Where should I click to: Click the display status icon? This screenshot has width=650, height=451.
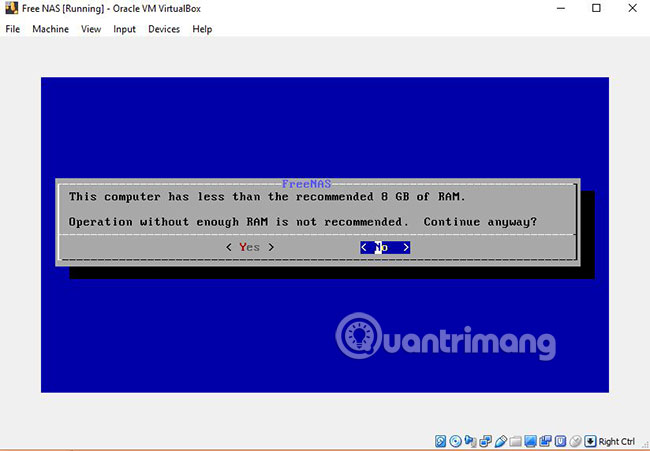coord(531,441)
